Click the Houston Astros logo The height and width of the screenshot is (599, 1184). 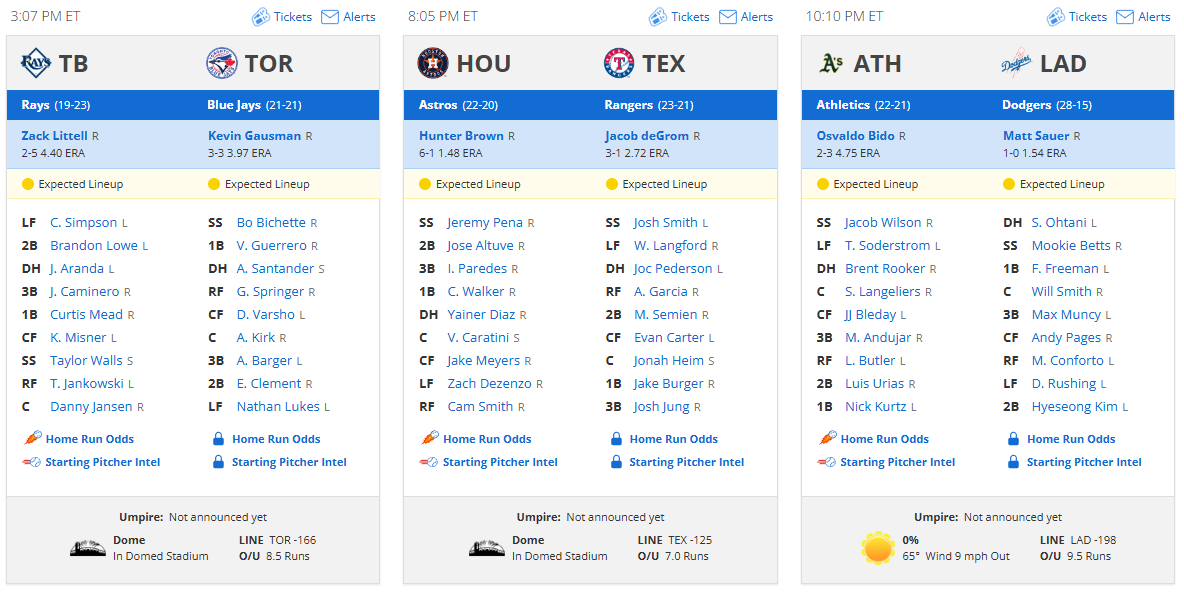point(433,64)
